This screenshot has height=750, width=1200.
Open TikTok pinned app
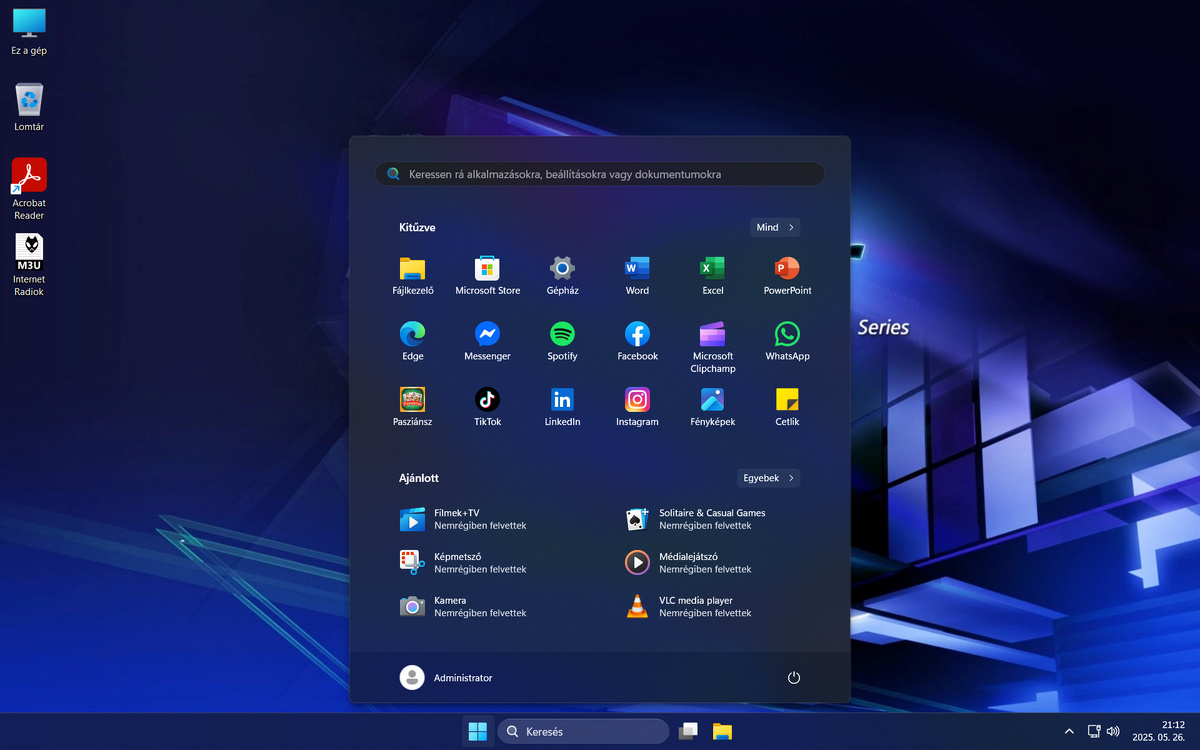(x=488, y=408)
